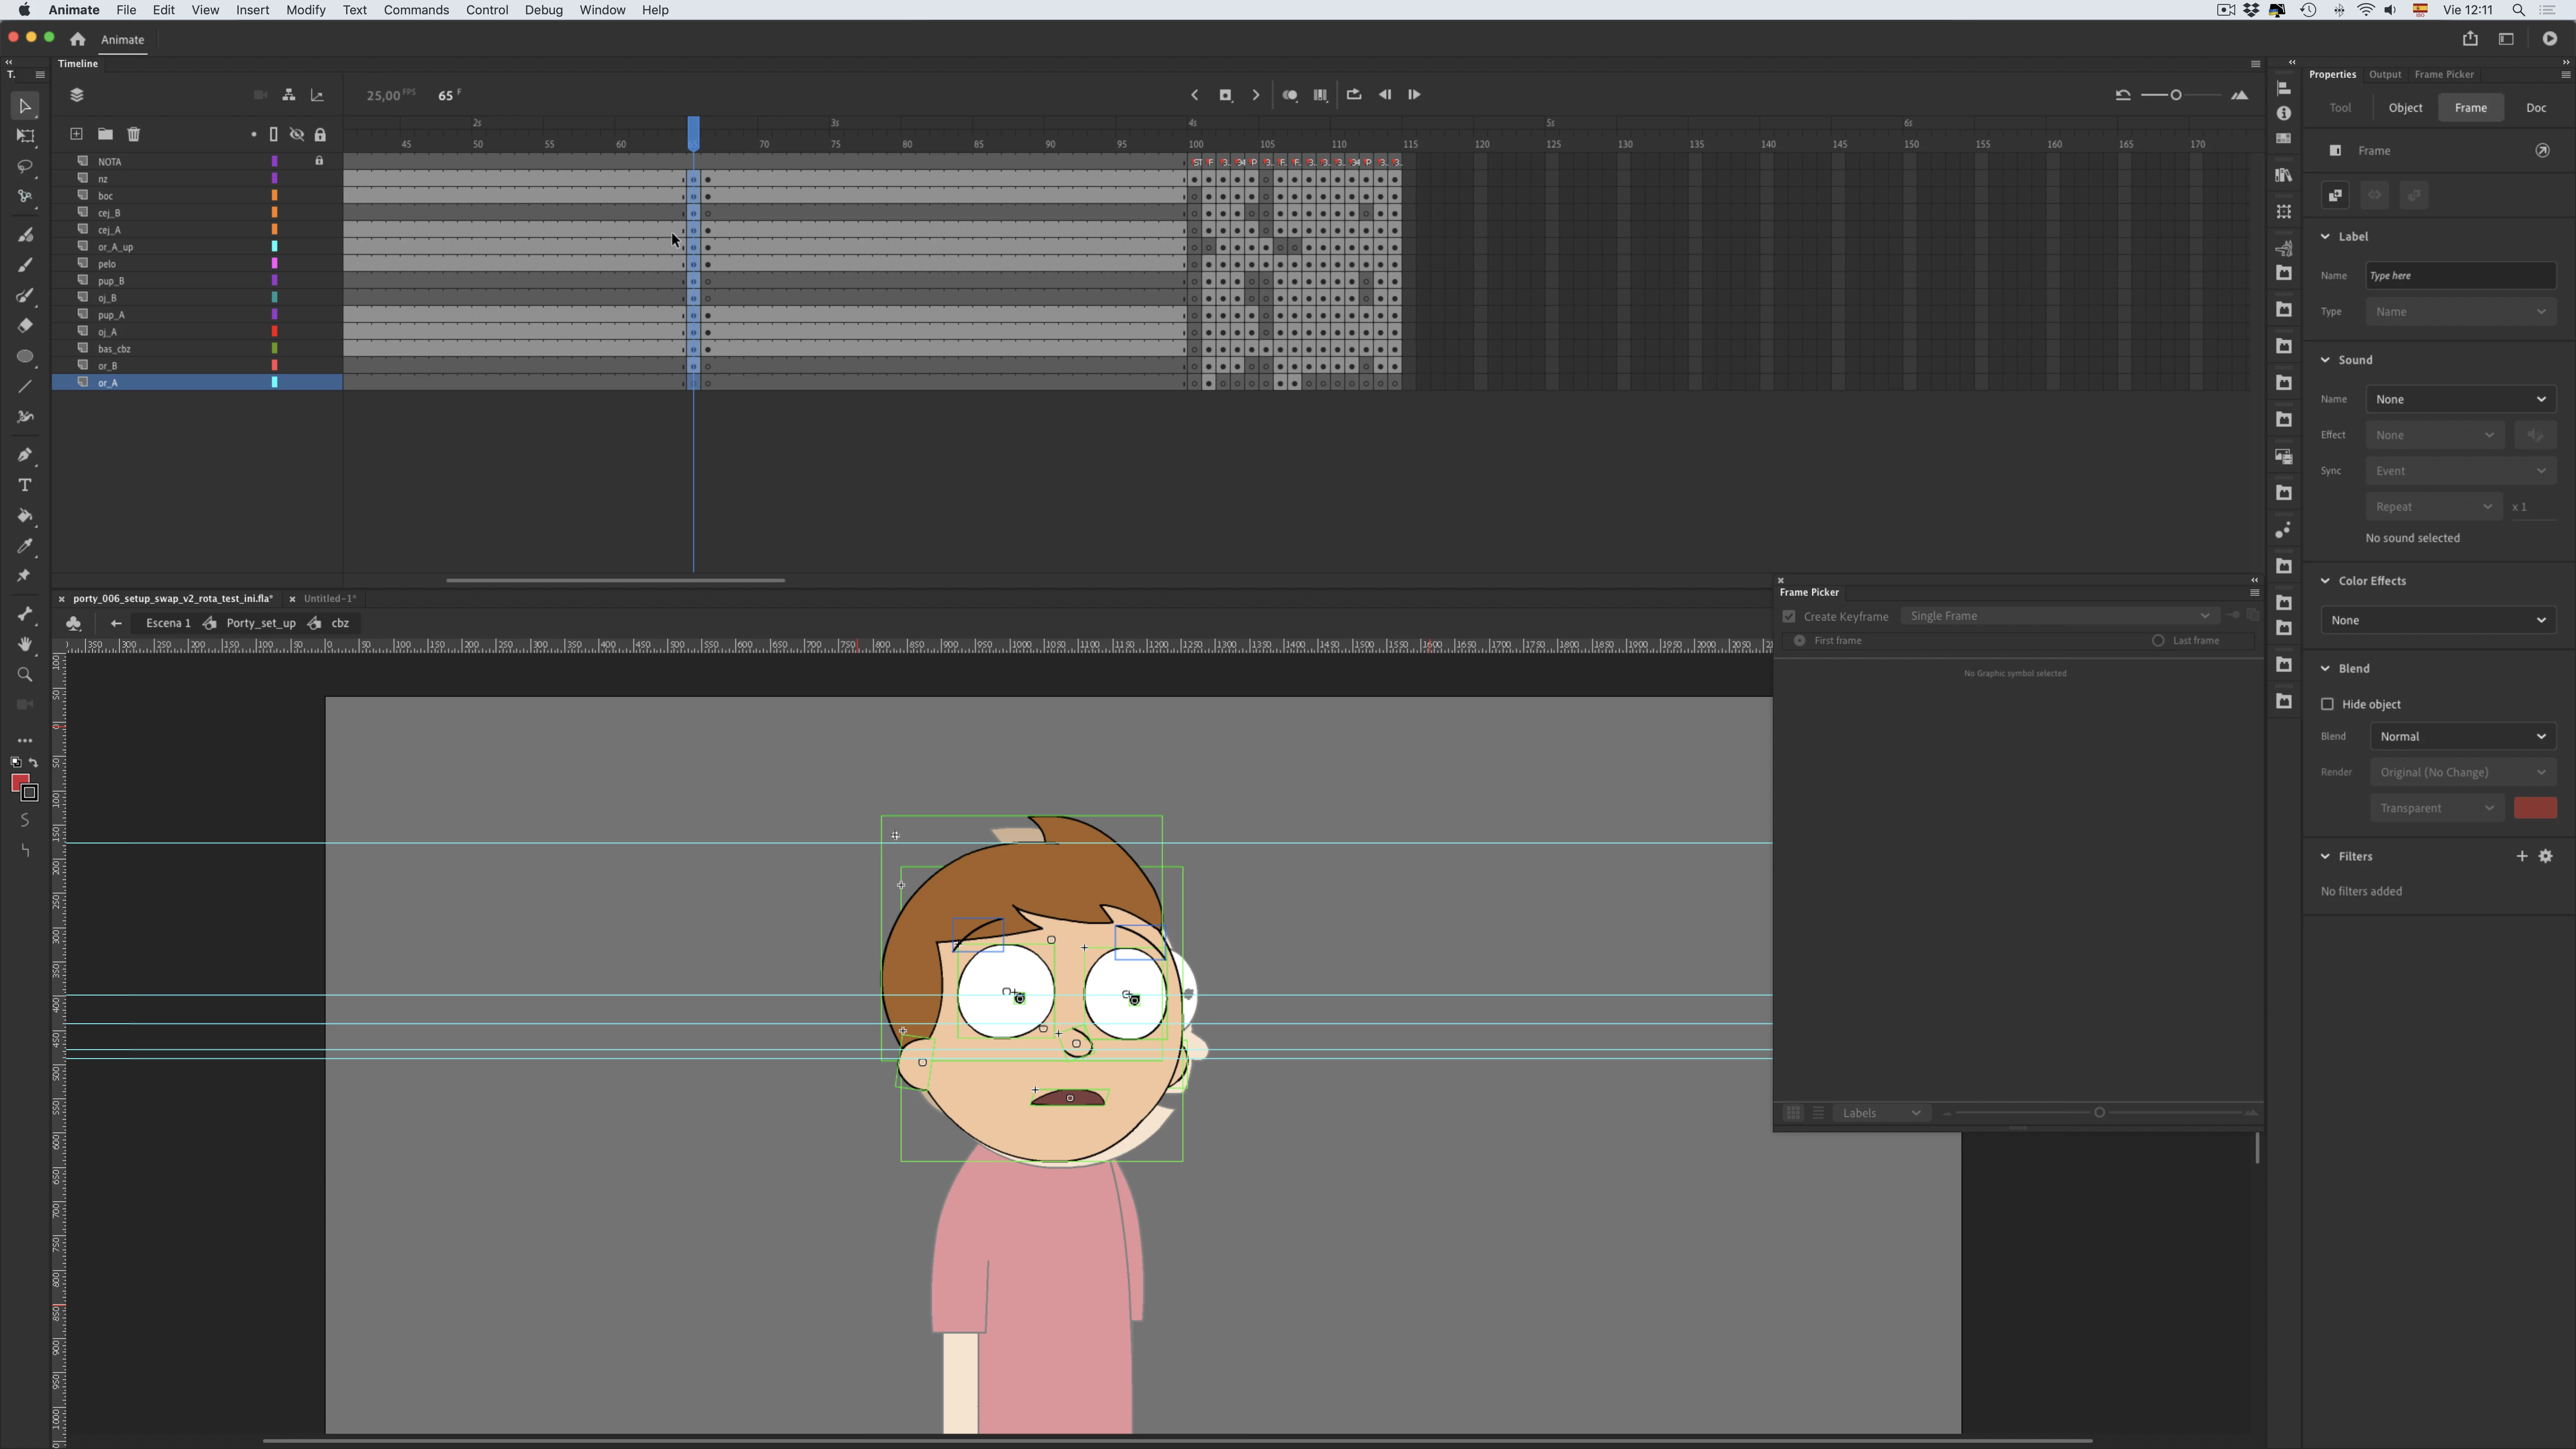Collapse the Sound section

click(x=2325, y=360)
